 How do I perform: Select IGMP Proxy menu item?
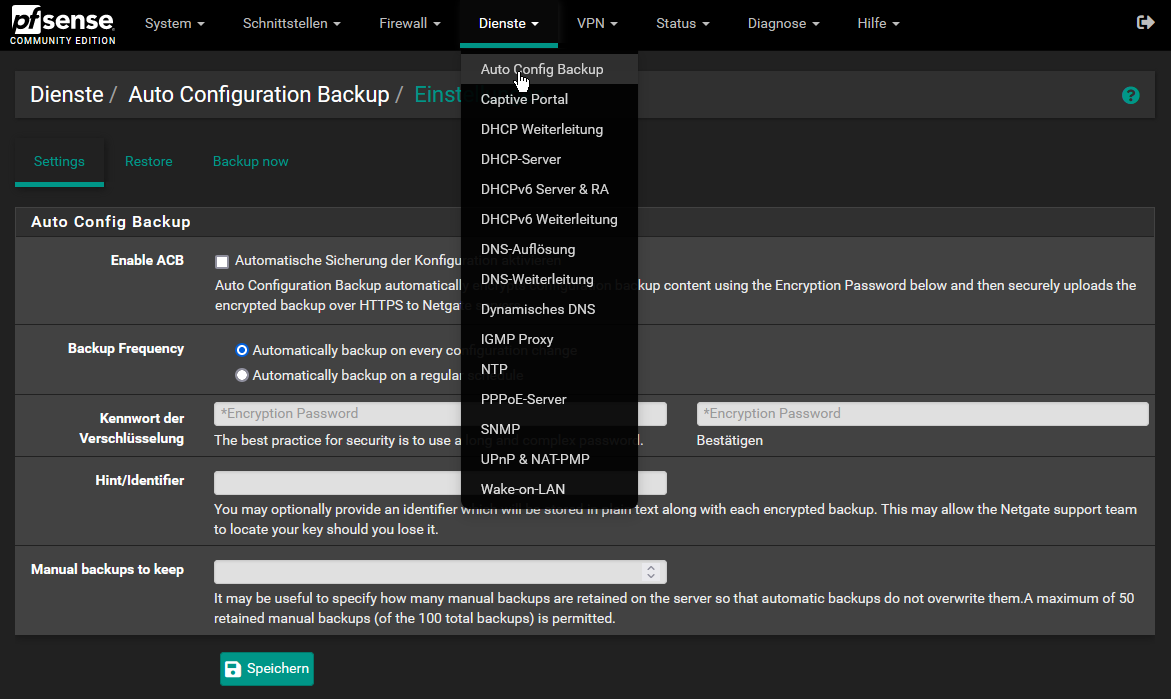click(x=549, y=339)
